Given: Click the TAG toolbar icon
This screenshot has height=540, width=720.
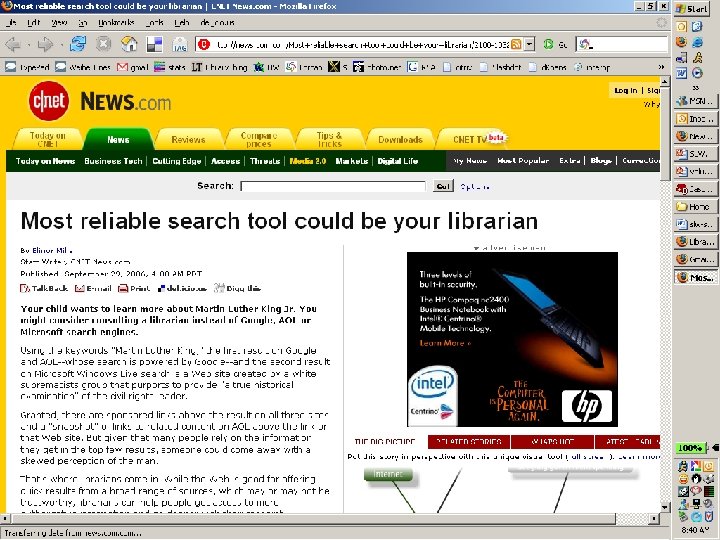Looking at the screenshot, I should point(180,45).
